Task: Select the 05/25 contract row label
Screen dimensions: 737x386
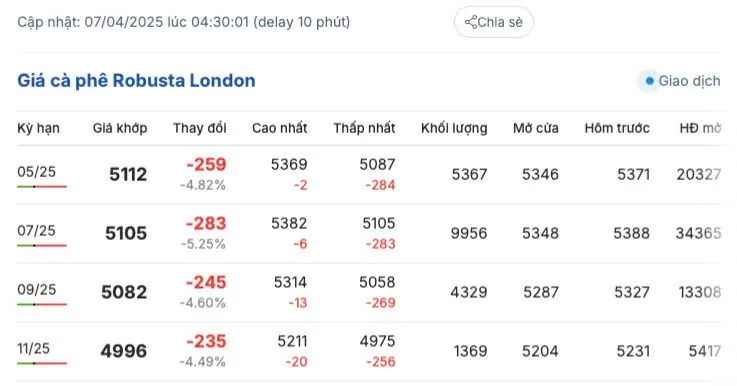Action: (37, 172)
